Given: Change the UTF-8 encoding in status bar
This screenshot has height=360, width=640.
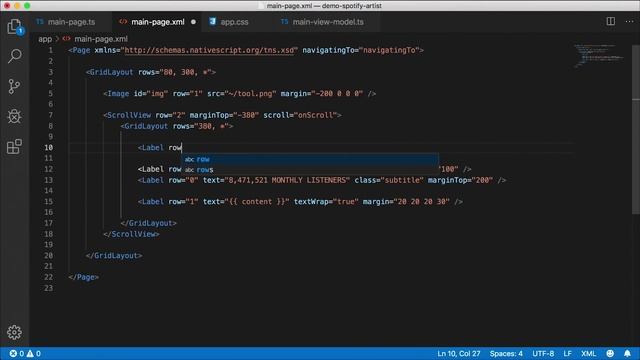Looking at the screenshot, I should click(543, 353).
